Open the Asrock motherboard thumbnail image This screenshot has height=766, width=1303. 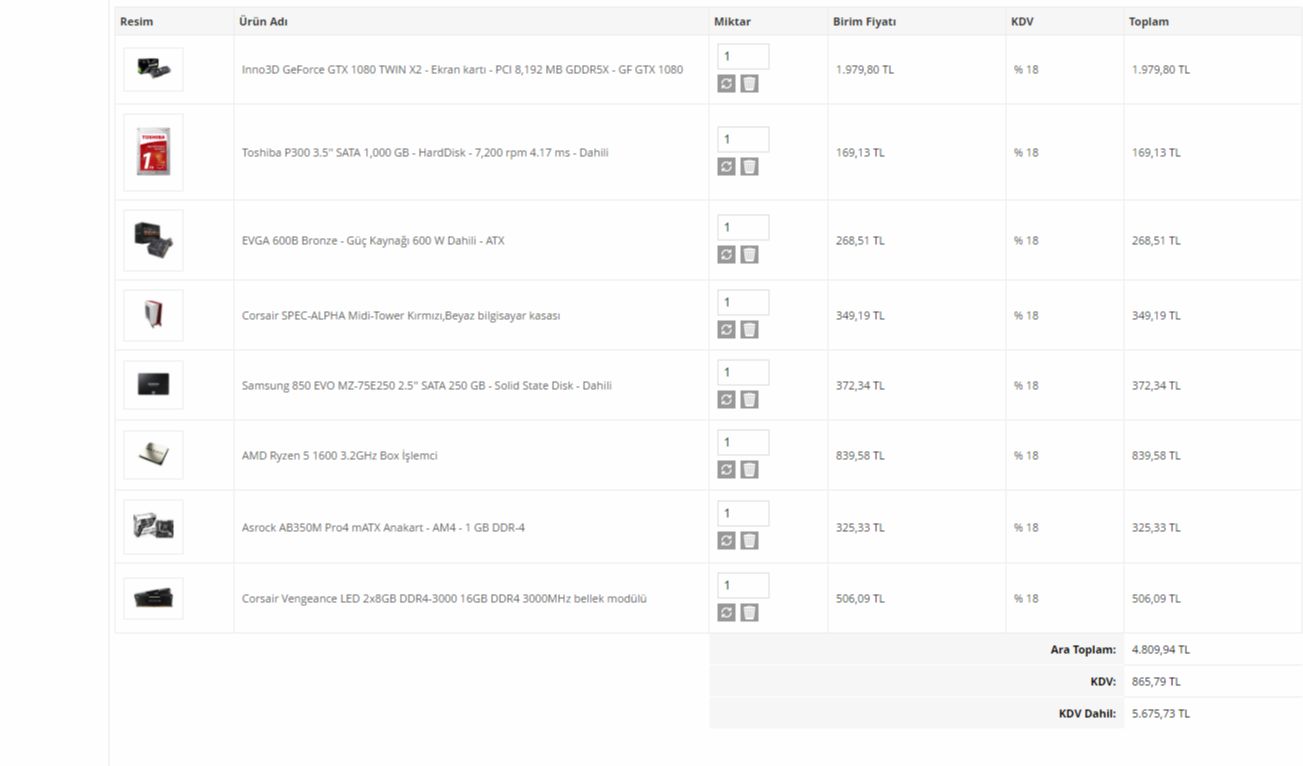click(x=153, y=527)
